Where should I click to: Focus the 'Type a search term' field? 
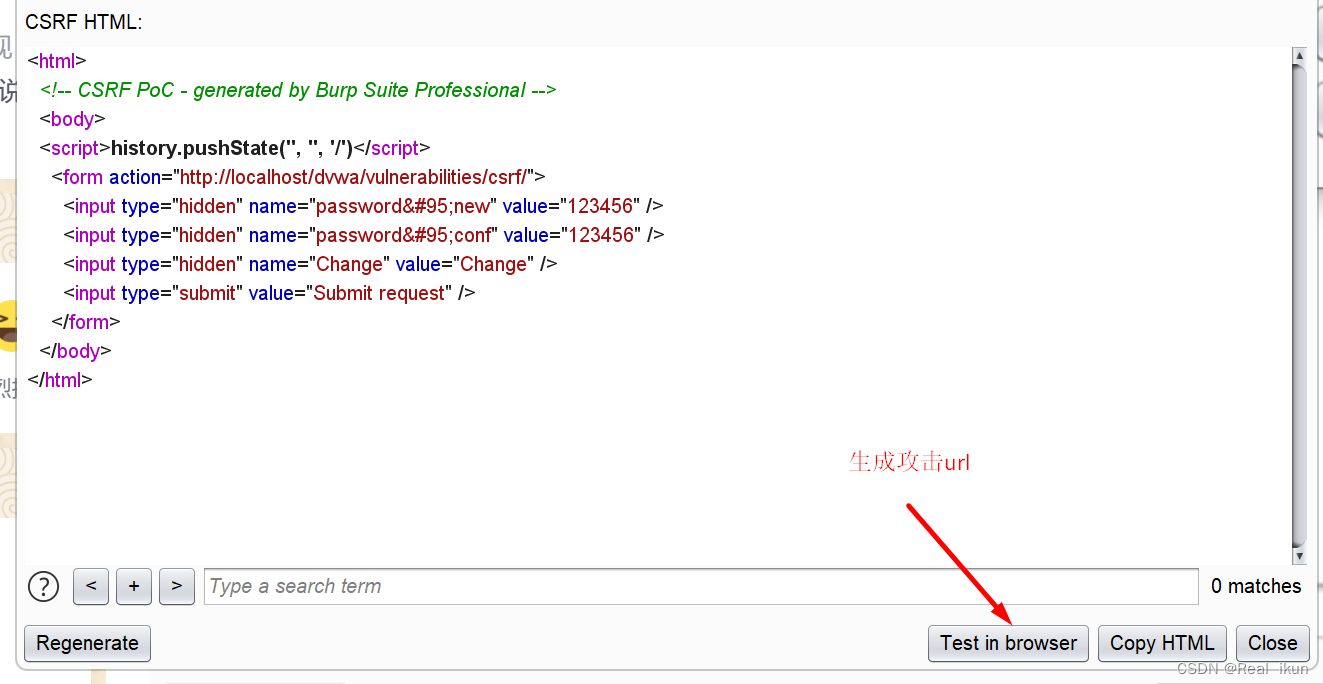(701, 586)
